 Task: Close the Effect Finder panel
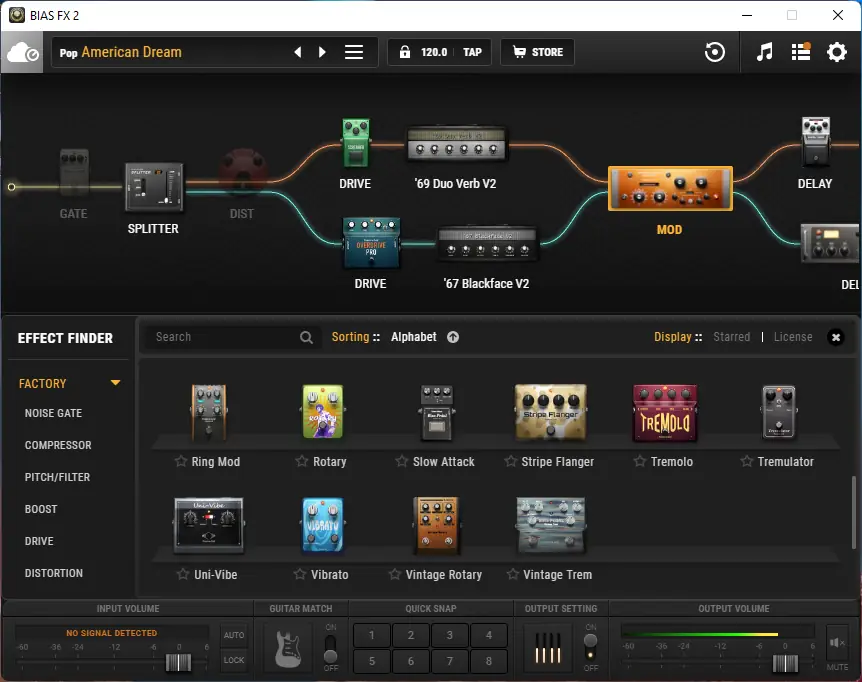pos(836,337)
